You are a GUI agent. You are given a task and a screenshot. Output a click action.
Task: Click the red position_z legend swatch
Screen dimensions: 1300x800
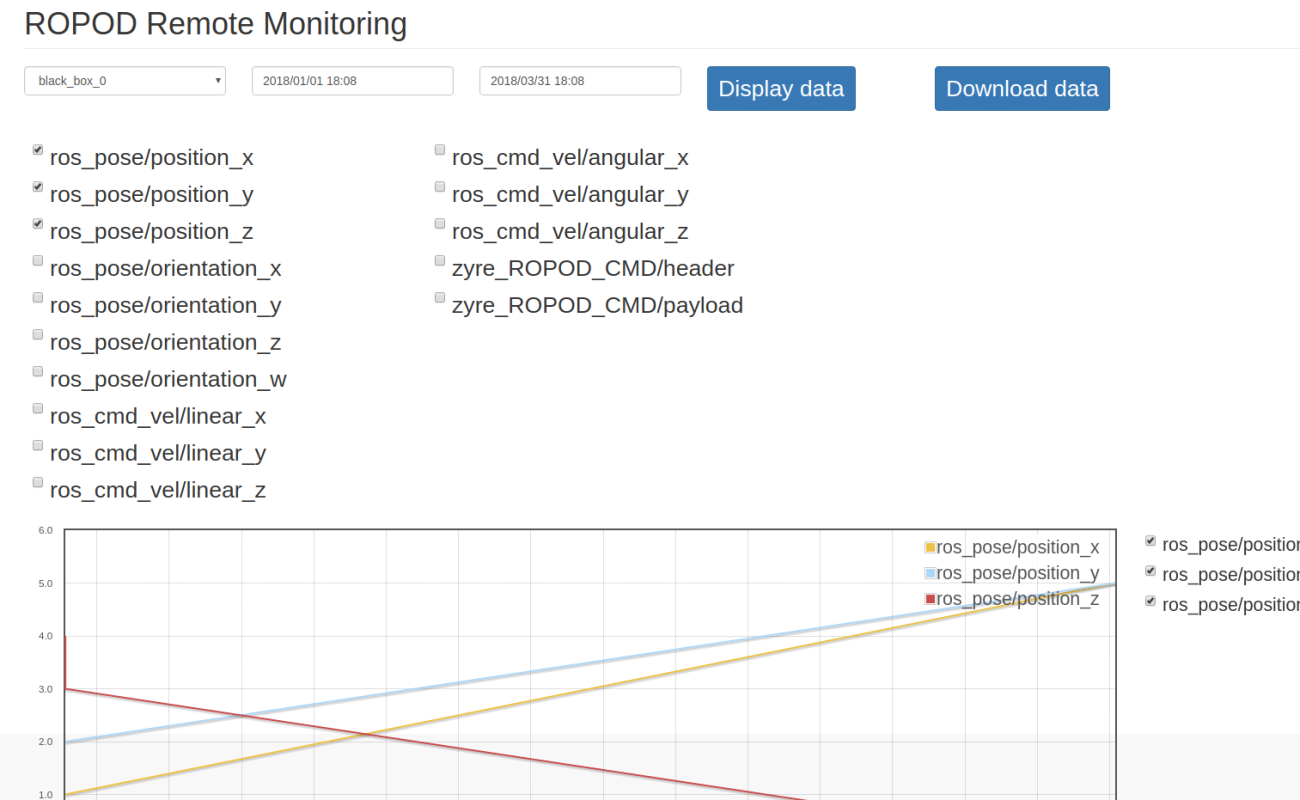[930, 599]
